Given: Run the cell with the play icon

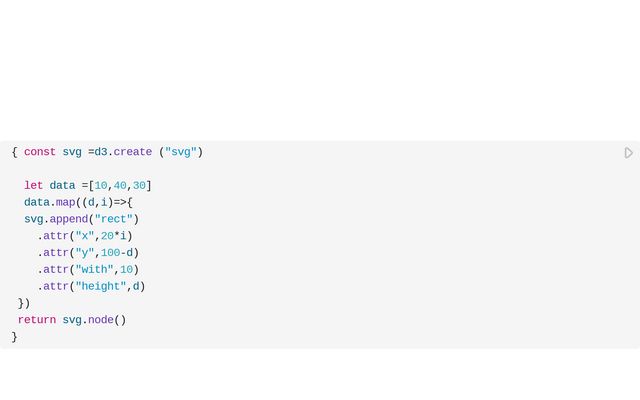Looking at the screenshot, I should click(x=629, y=153).
